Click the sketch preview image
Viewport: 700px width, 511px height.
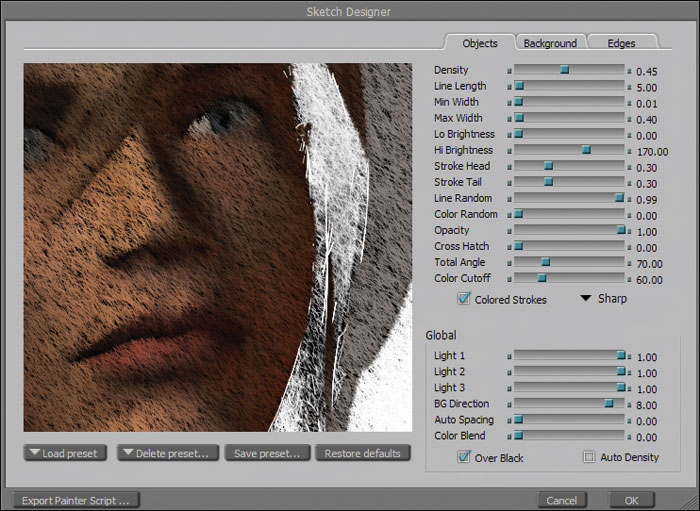(218, 247)
